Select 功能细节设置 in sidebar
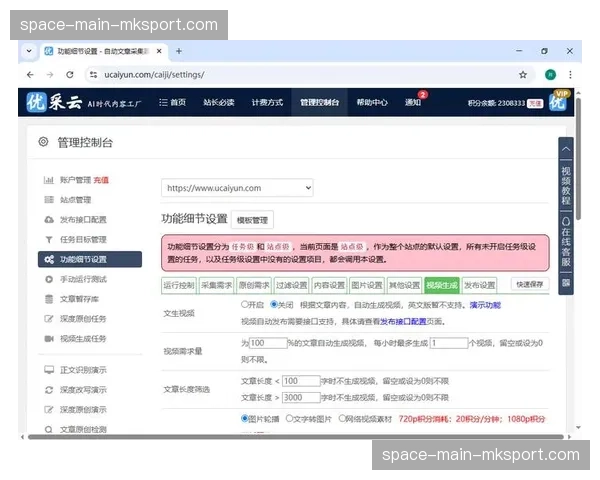Viewport: 600px width, 480px height. point(90,259)
